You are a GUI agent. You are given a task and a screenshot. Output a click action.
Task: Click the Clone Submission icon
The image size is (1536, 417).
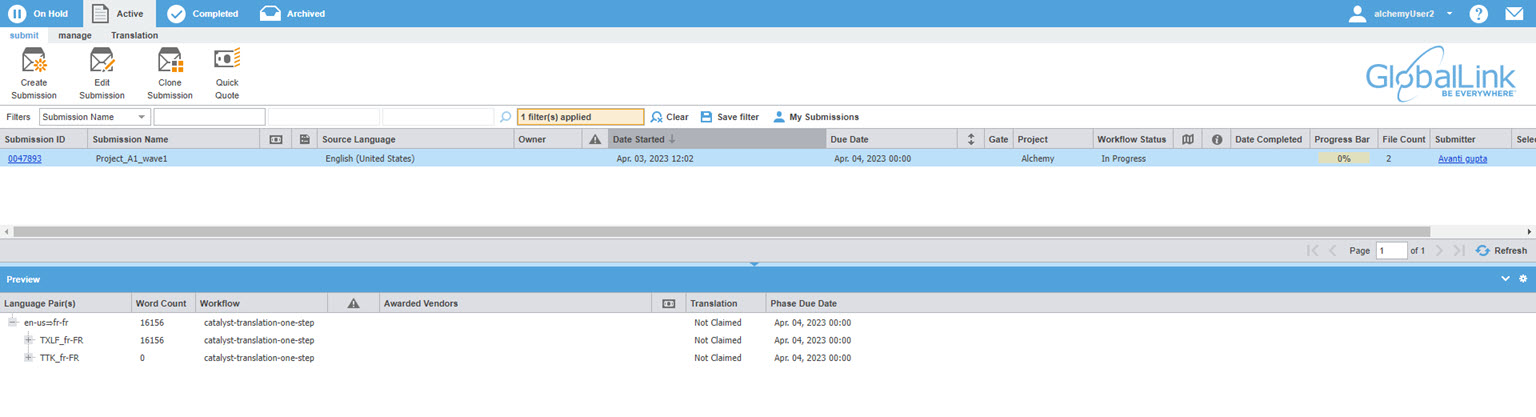pos(170,62)
